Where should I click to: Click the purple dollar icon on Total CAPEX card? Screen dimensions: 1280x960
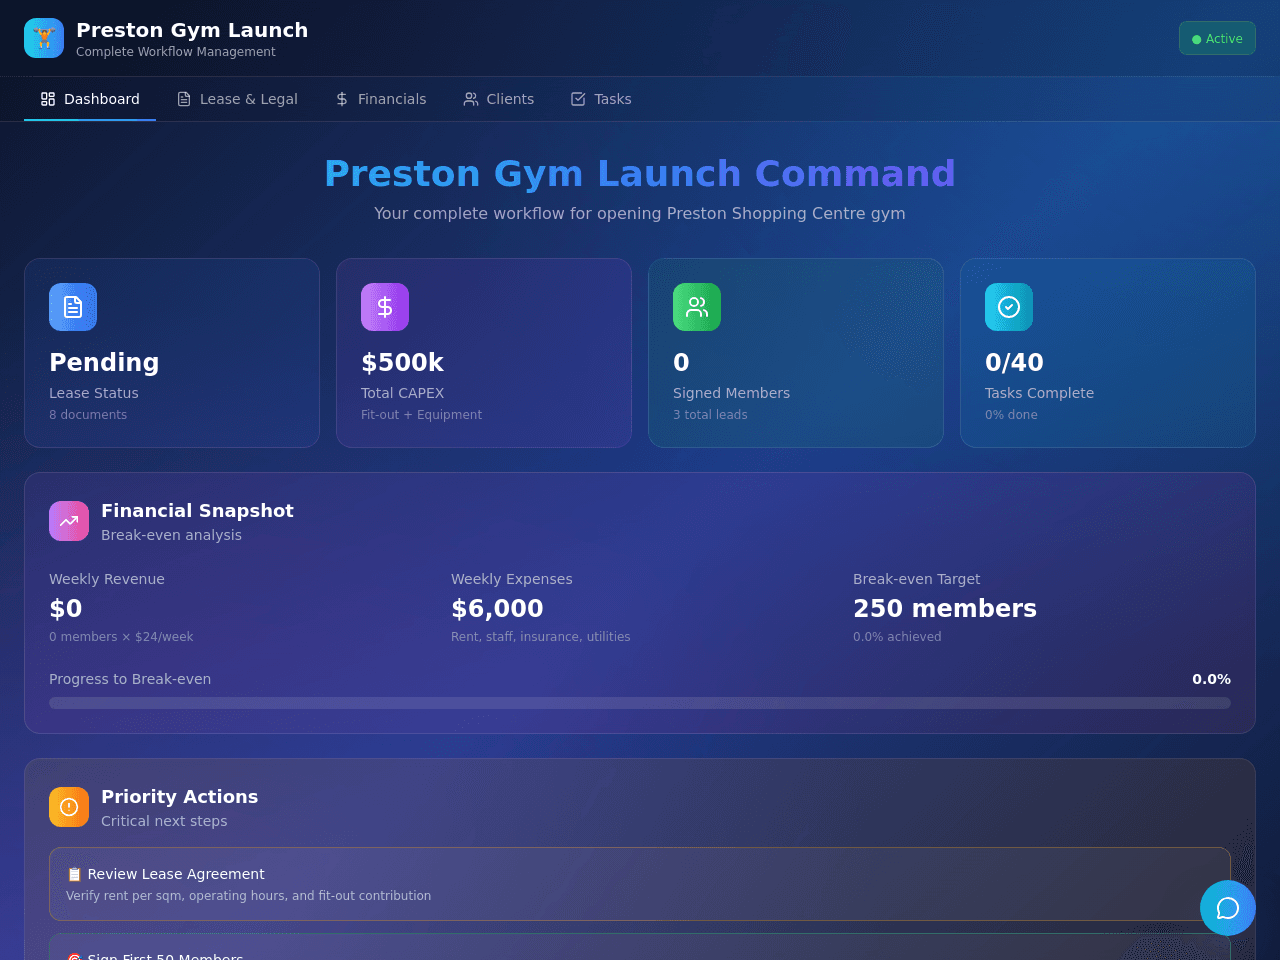(385, 307)
